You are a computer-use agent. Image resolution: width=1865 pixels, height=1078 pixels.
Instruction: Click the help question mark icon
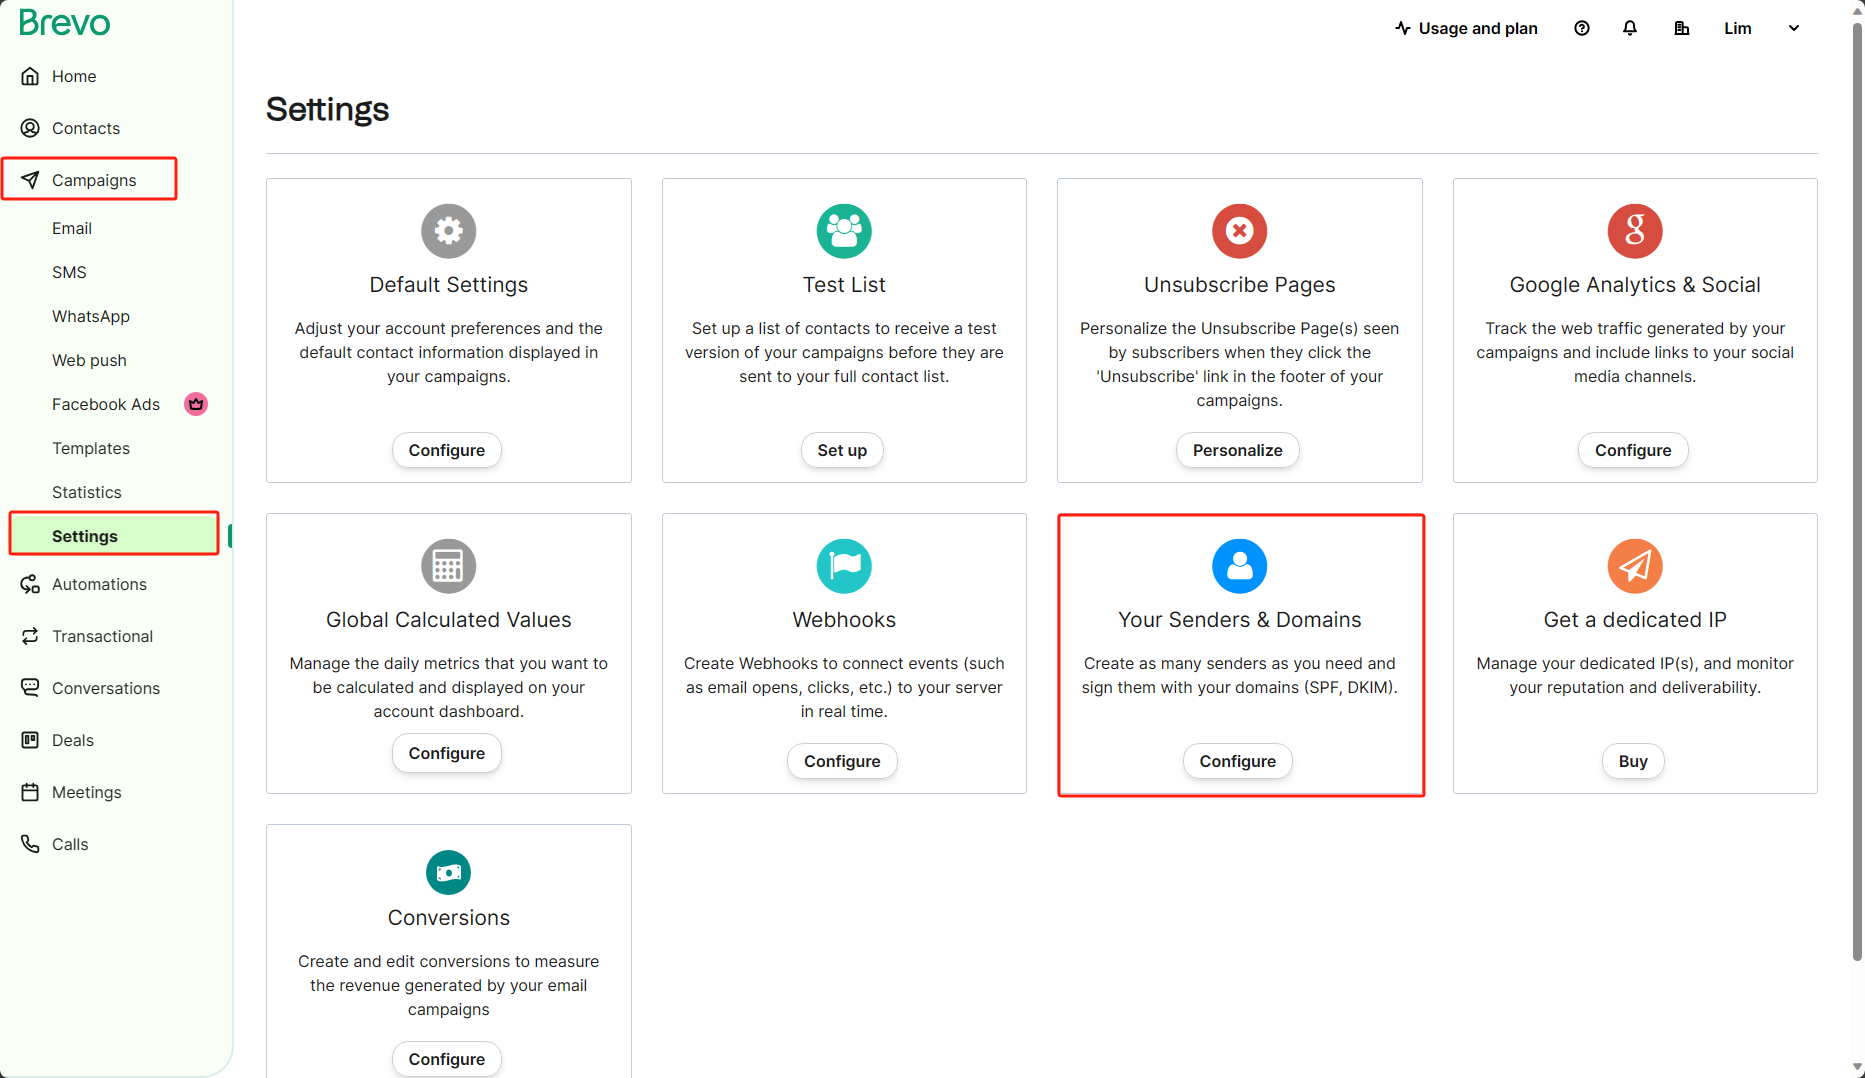(x=1582, y=28)
